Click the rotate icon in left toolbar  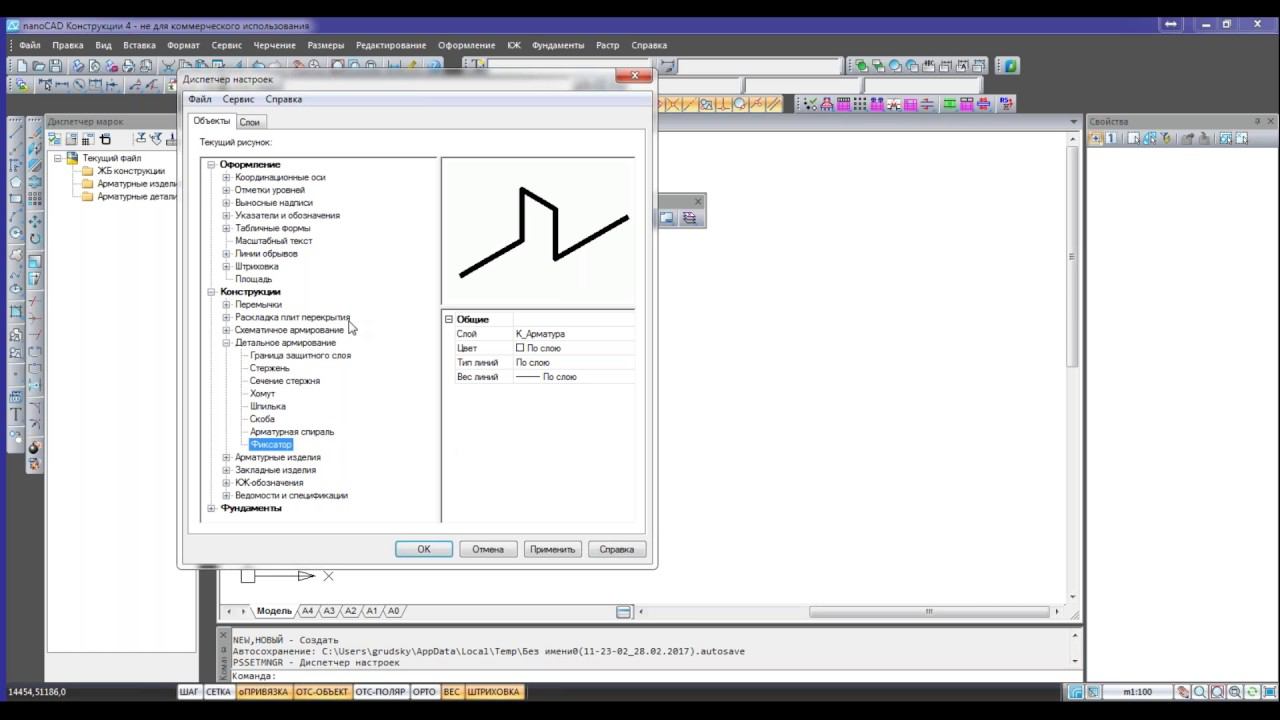34,239
